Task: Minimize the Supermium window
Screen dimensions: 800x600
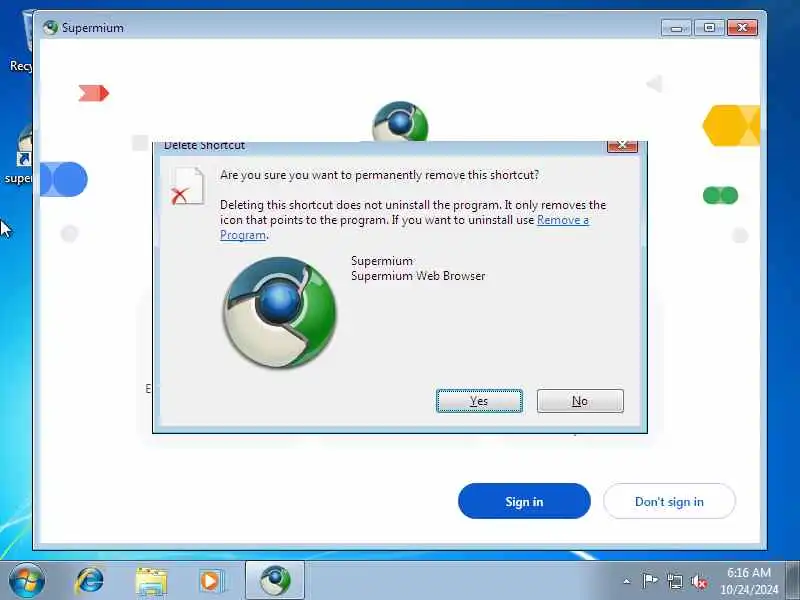Action: [x=676, y=28]
